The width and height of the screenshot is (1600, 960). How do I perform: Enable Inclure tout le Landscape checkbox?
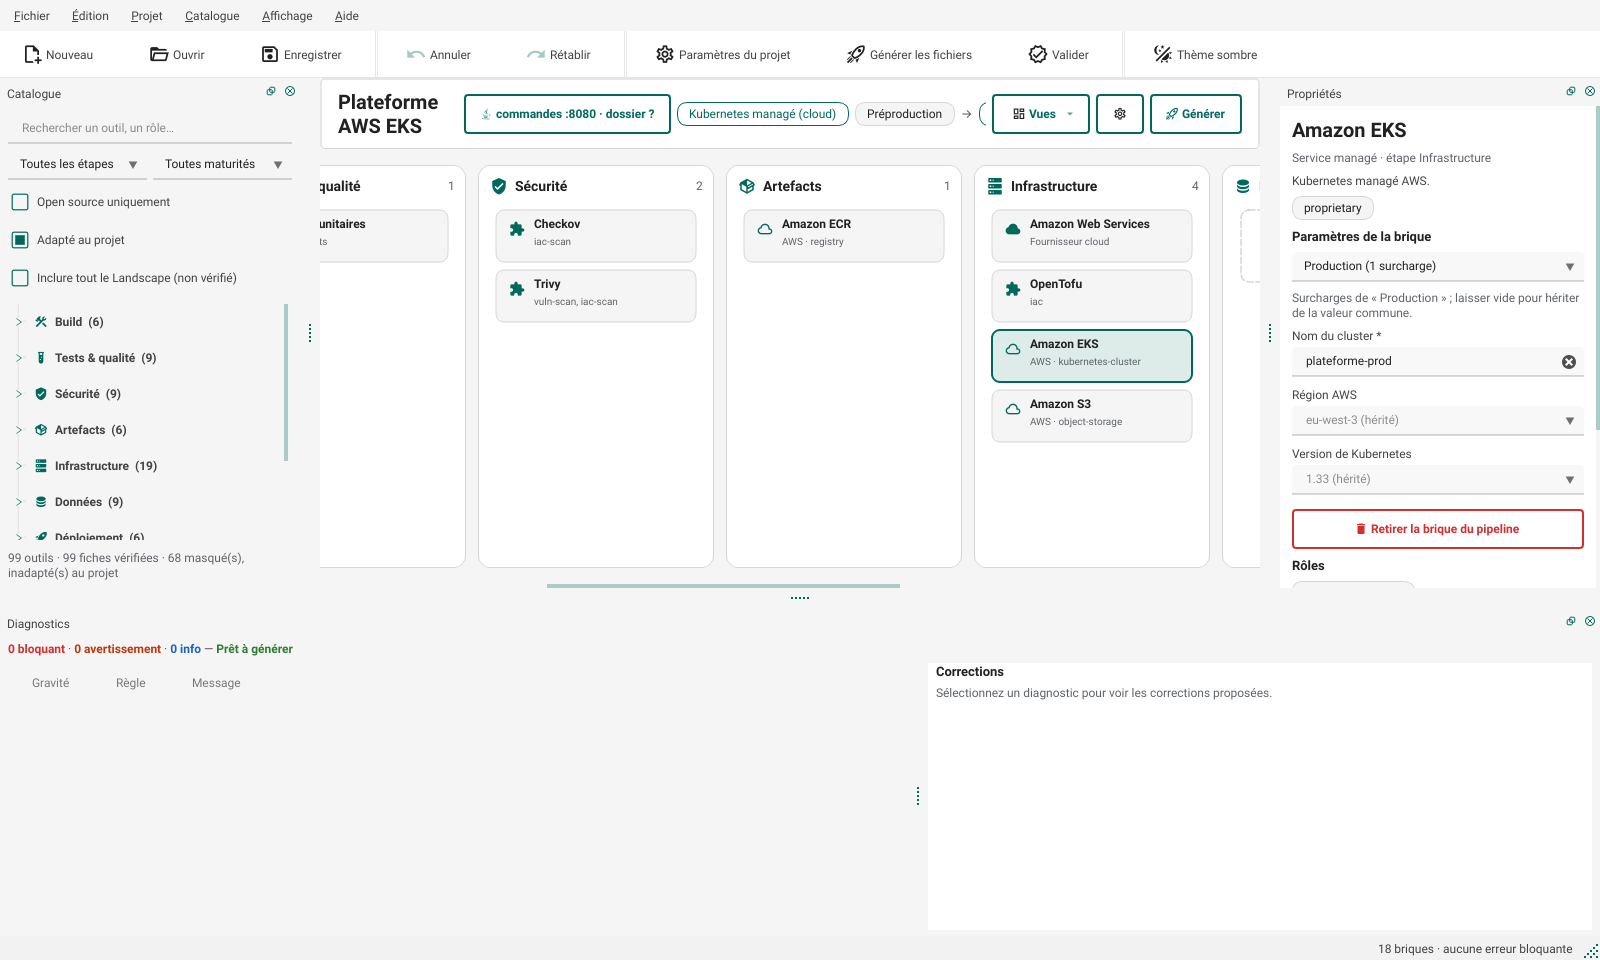click(x=20, y=278)
